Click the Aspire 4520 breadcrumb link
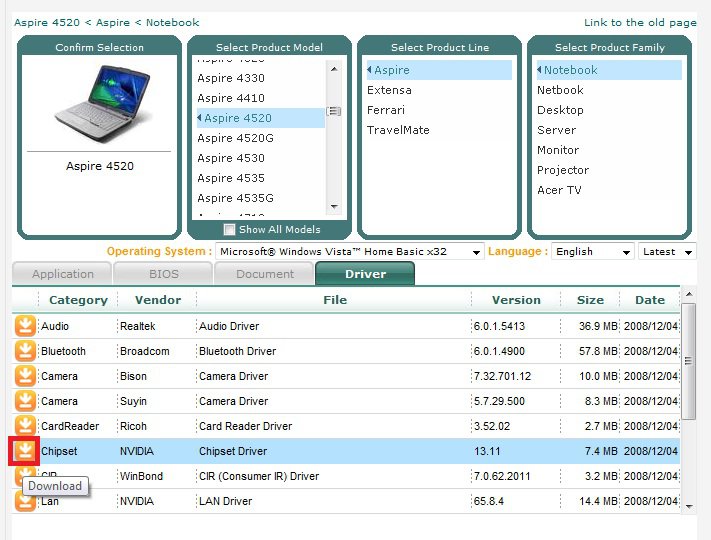Viewport: 711px width, 540px height. tap(47, 22)
